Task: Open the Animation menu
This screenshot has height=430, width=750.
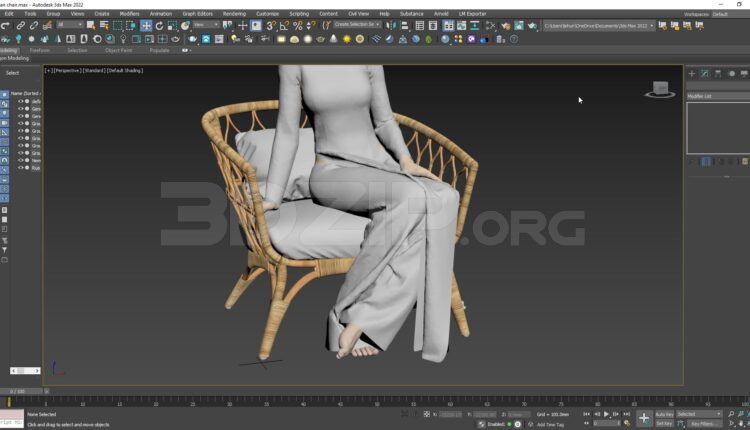Action: tap(161, 14)
